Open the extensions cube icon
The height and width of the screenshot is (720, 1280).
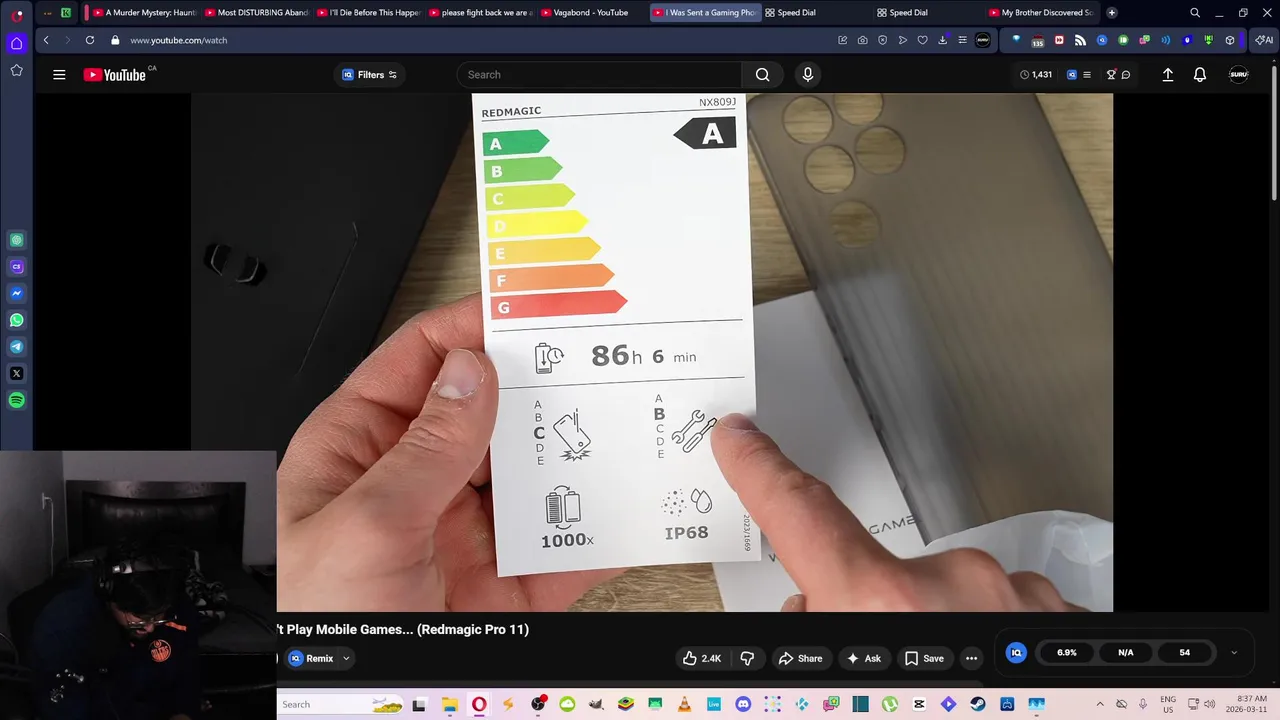[1229, 40]
